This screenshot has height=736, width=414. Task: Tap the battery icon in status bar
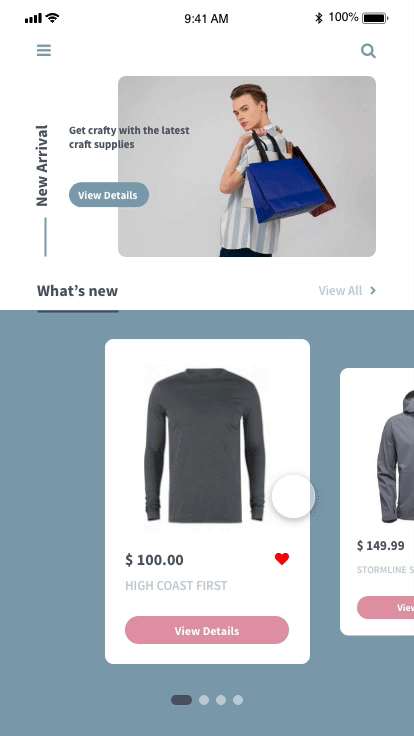pos(375,18)
